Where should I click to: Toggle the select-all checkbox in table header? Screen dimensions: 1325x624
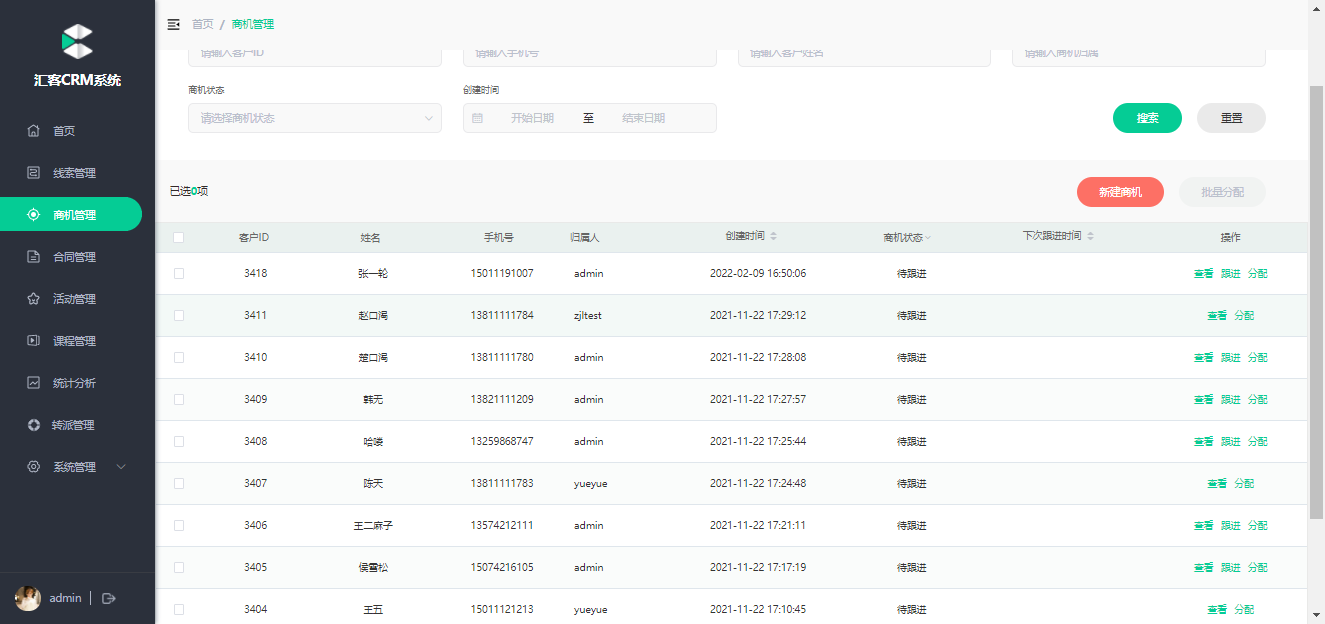click(x=179, y=238)
